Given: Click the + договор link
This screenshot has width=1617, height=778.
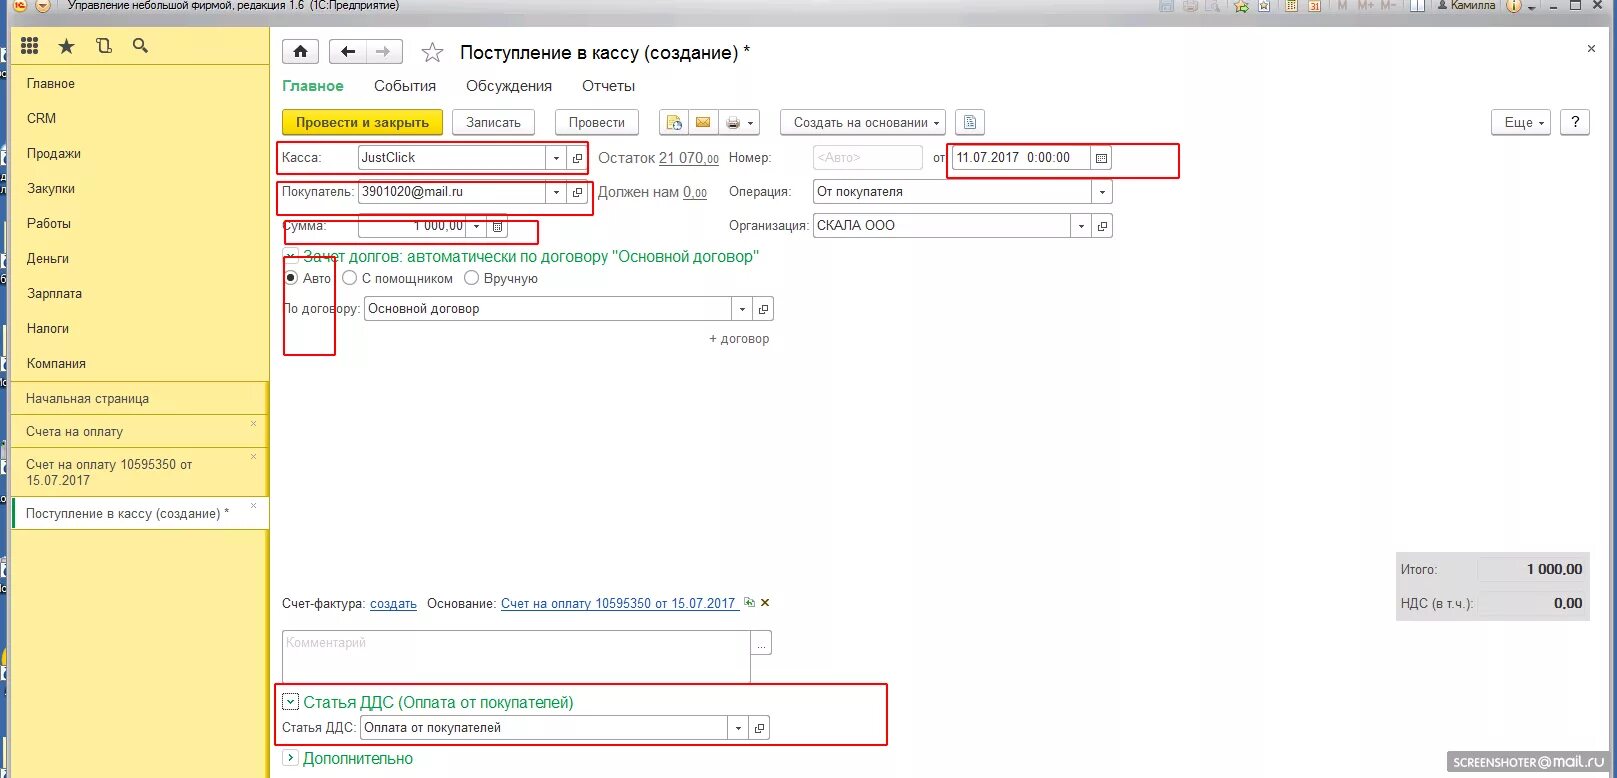Looking at the screenshot, I should [x=739, y=339].
